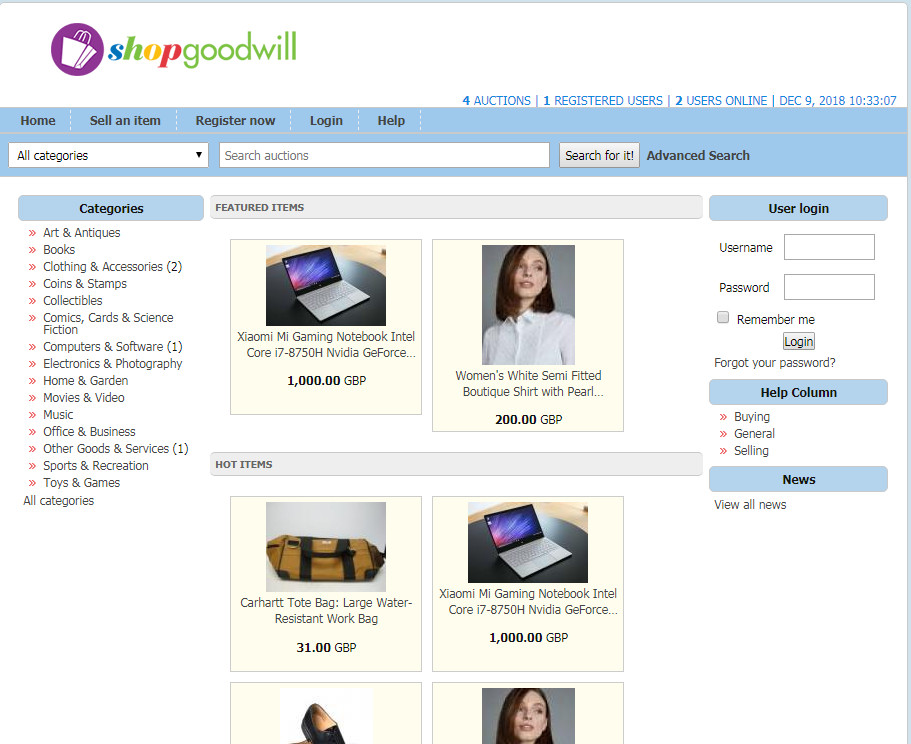Open the Coins & Stamps category

[85, 283]
